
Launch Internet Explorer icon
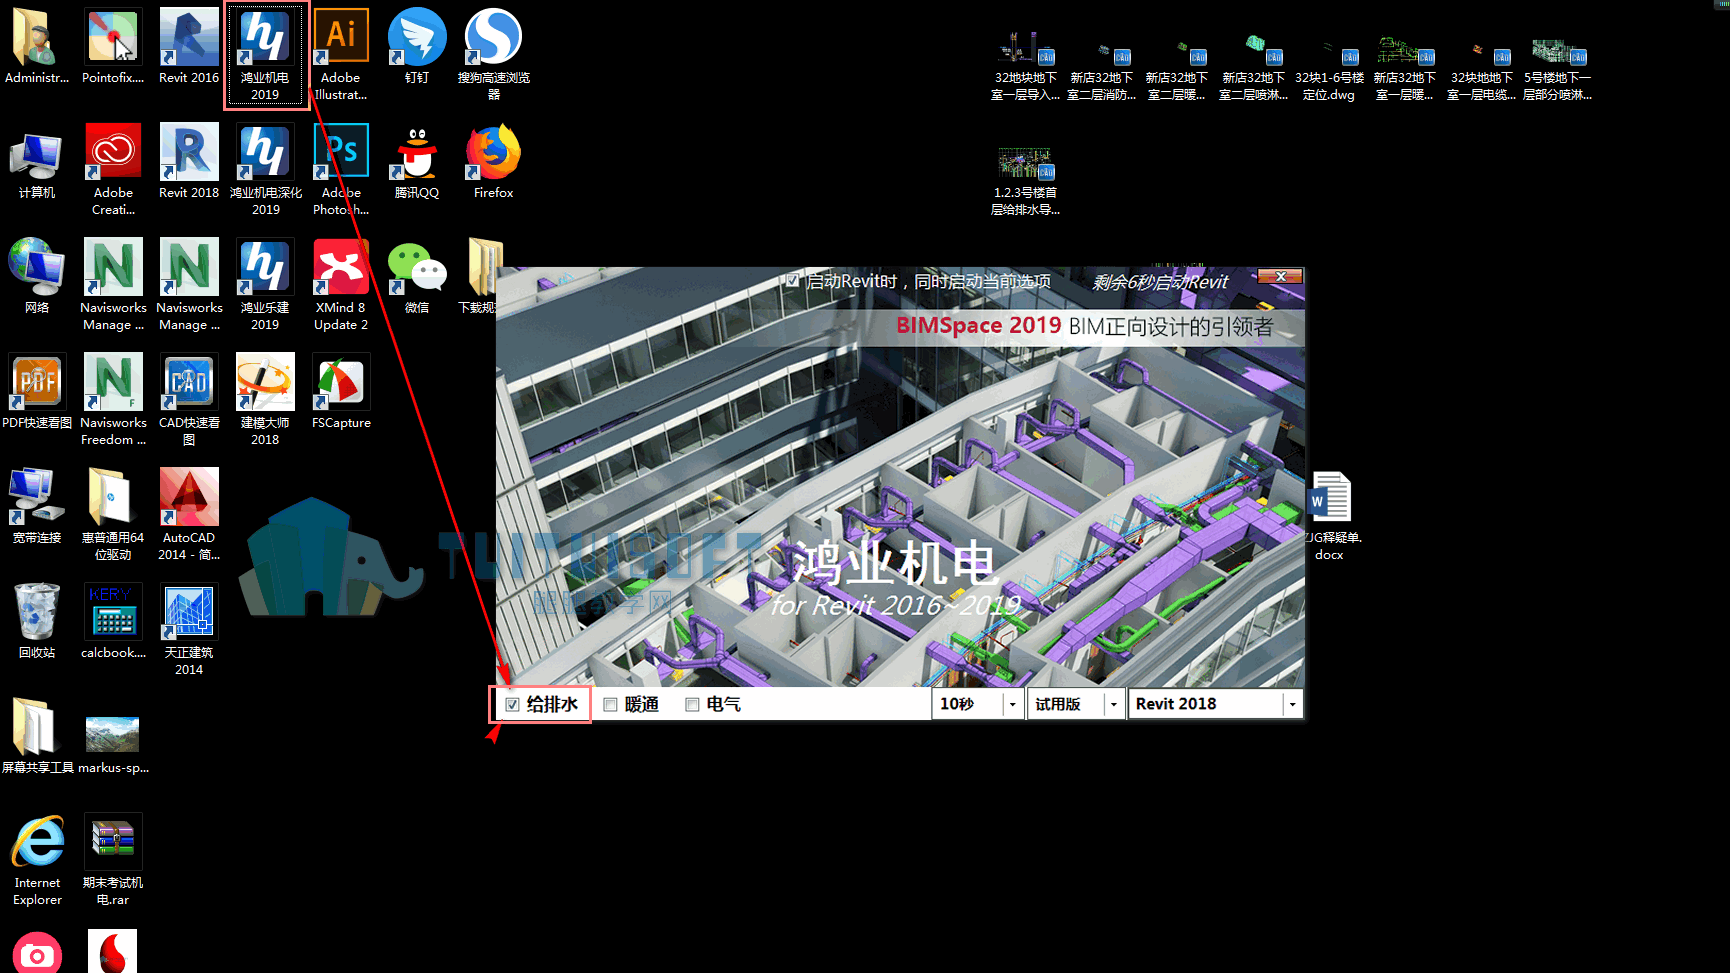tap(37, 859)
